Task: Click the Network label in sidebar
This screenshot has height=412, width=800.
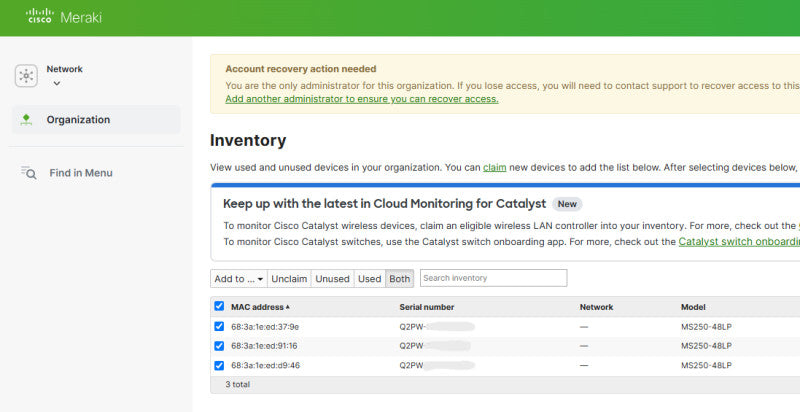Action: 64,69
